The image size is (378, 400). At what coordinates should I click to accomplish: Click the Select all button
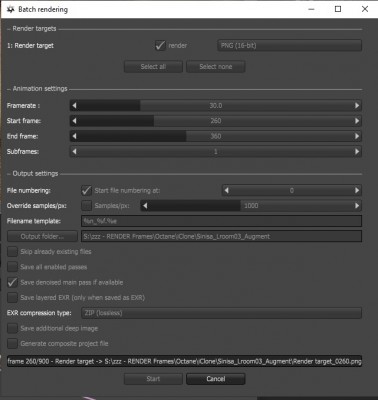click(x=153, y=67)
